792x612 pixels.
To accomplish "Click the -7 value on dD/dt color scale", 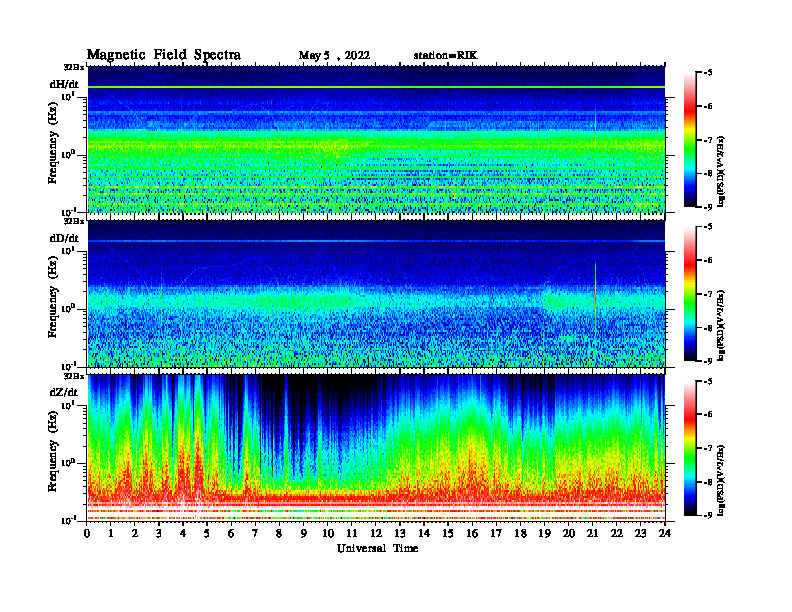I will pos(709,294).
